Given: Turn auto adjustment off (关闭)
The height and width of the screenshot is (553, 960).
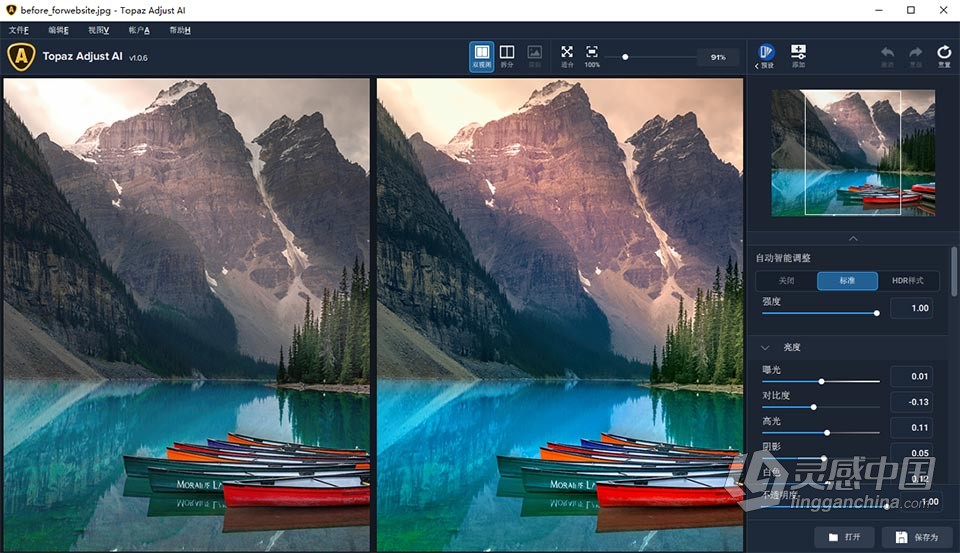Looking at the screenshot, I should coord(786,281).
